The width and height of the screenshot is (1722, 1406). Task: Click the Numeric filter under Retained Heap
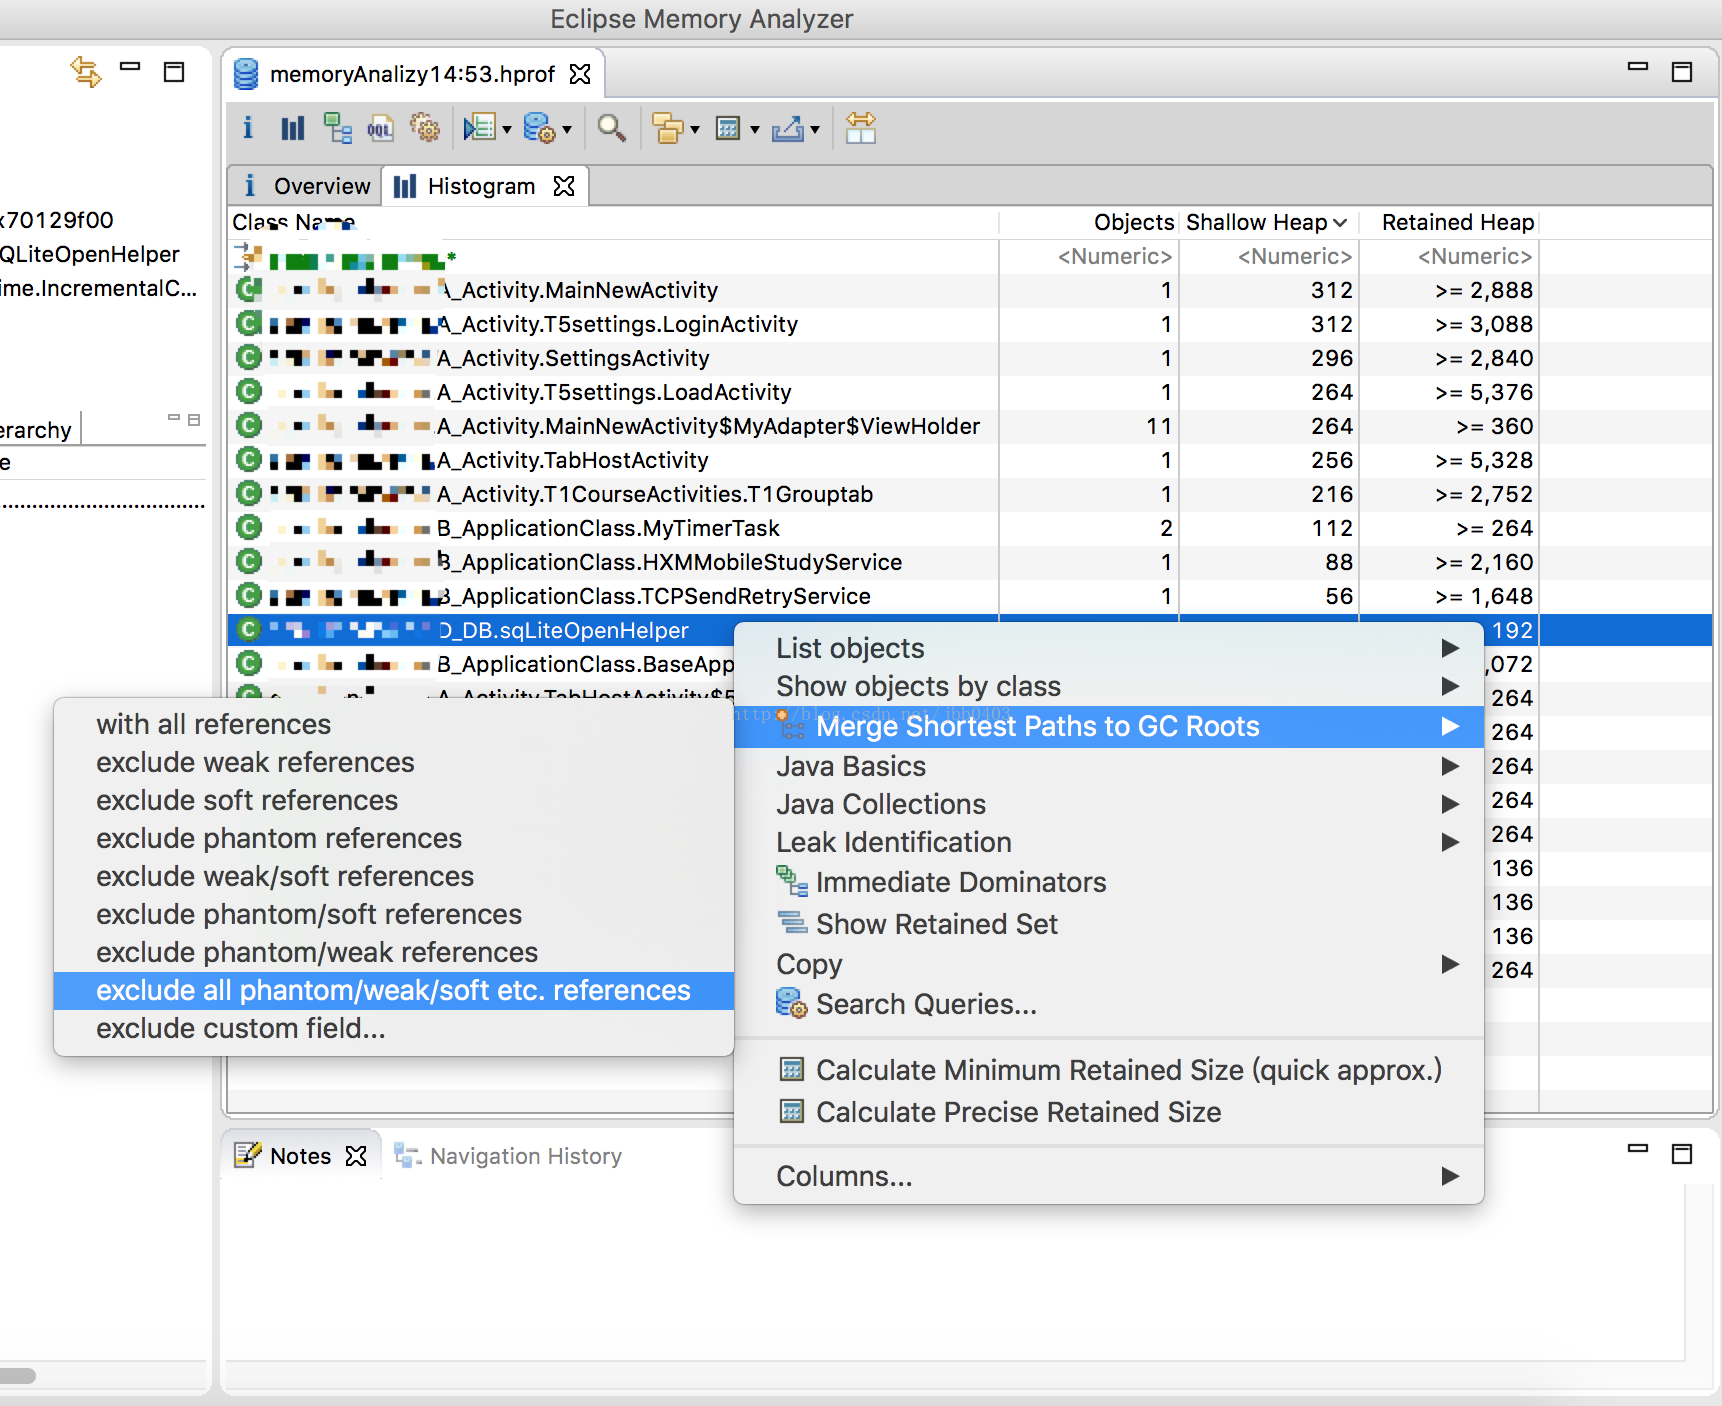[x=1474, y=256]
